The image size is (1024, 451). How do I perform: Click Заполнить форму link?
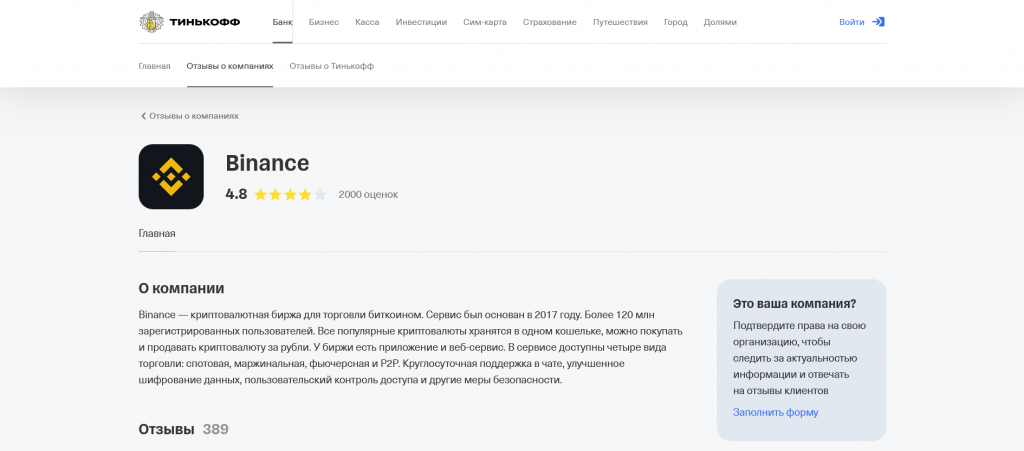pos(775,412)
